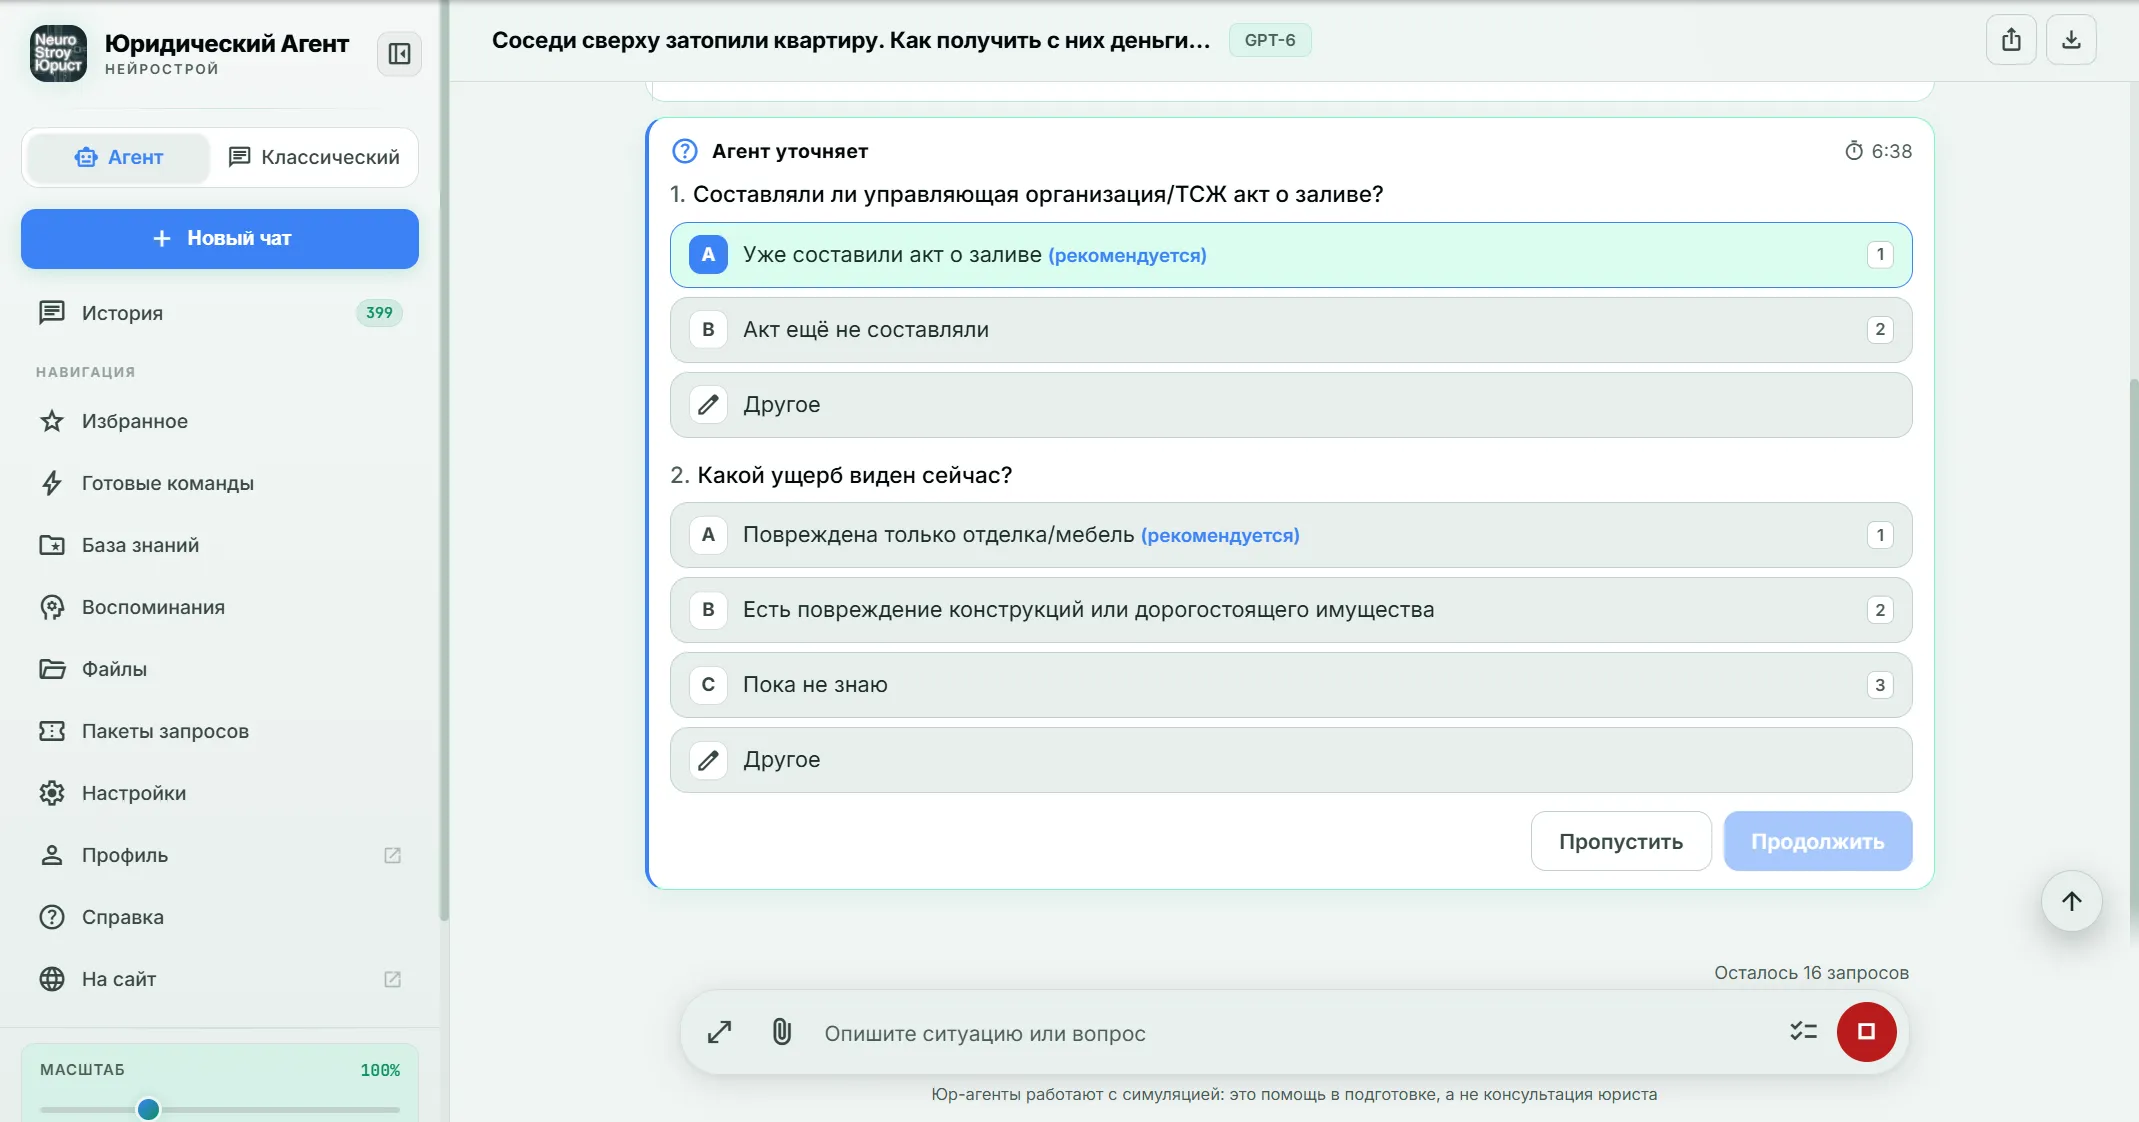Viewport: 2139px width, 1122px height.
Task: Click the share chat icon
Action: [x=2011, y=40]
